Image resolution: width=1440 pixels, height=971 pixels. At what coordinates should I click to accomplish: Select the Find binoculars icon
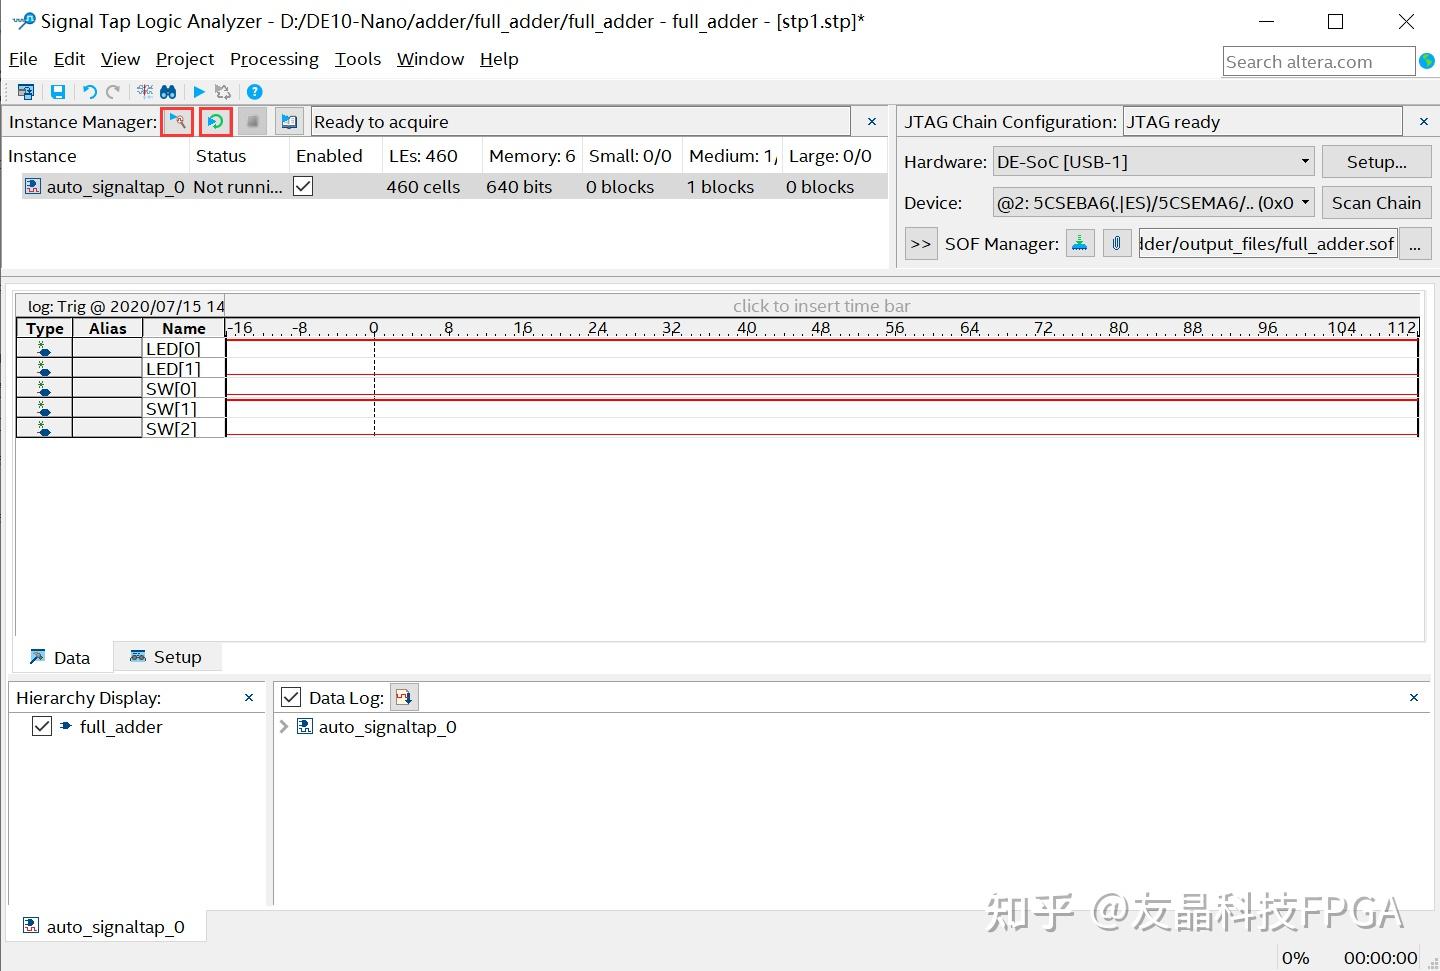point(168,91)
